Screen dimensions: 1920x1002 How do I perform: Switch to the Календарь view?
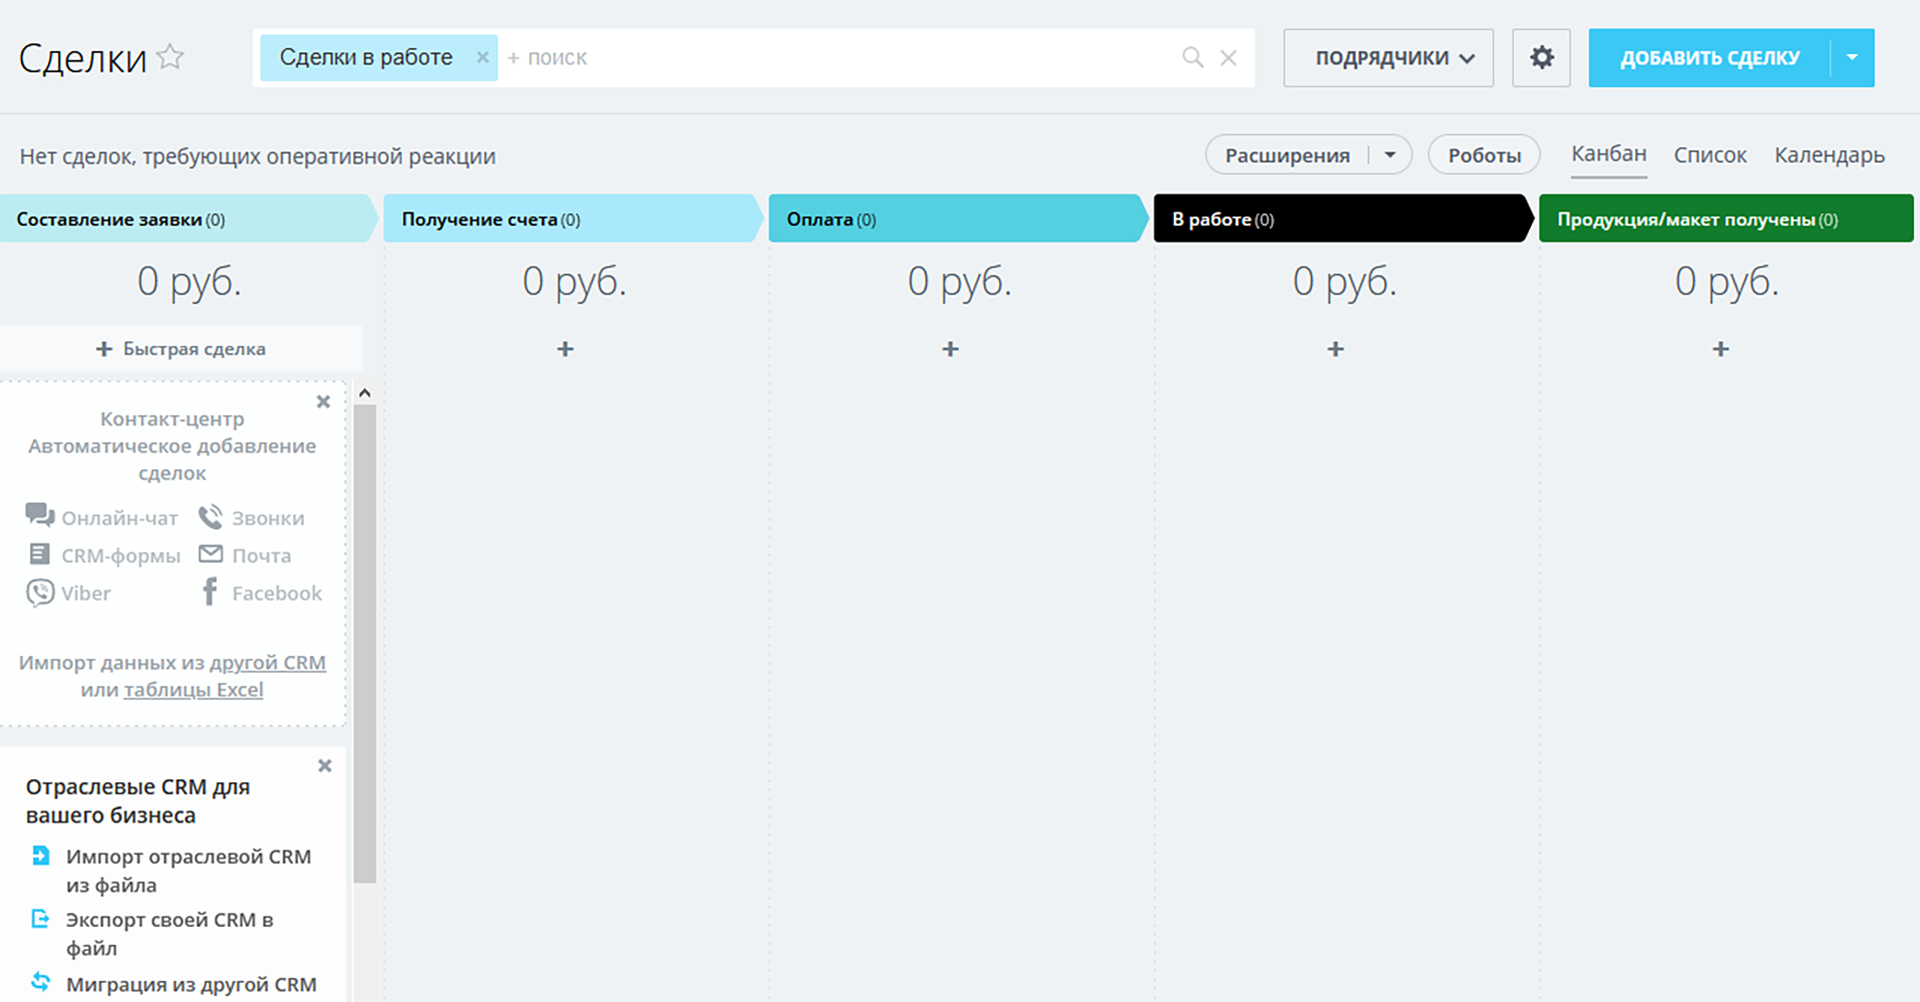[x=1829, y=155]
